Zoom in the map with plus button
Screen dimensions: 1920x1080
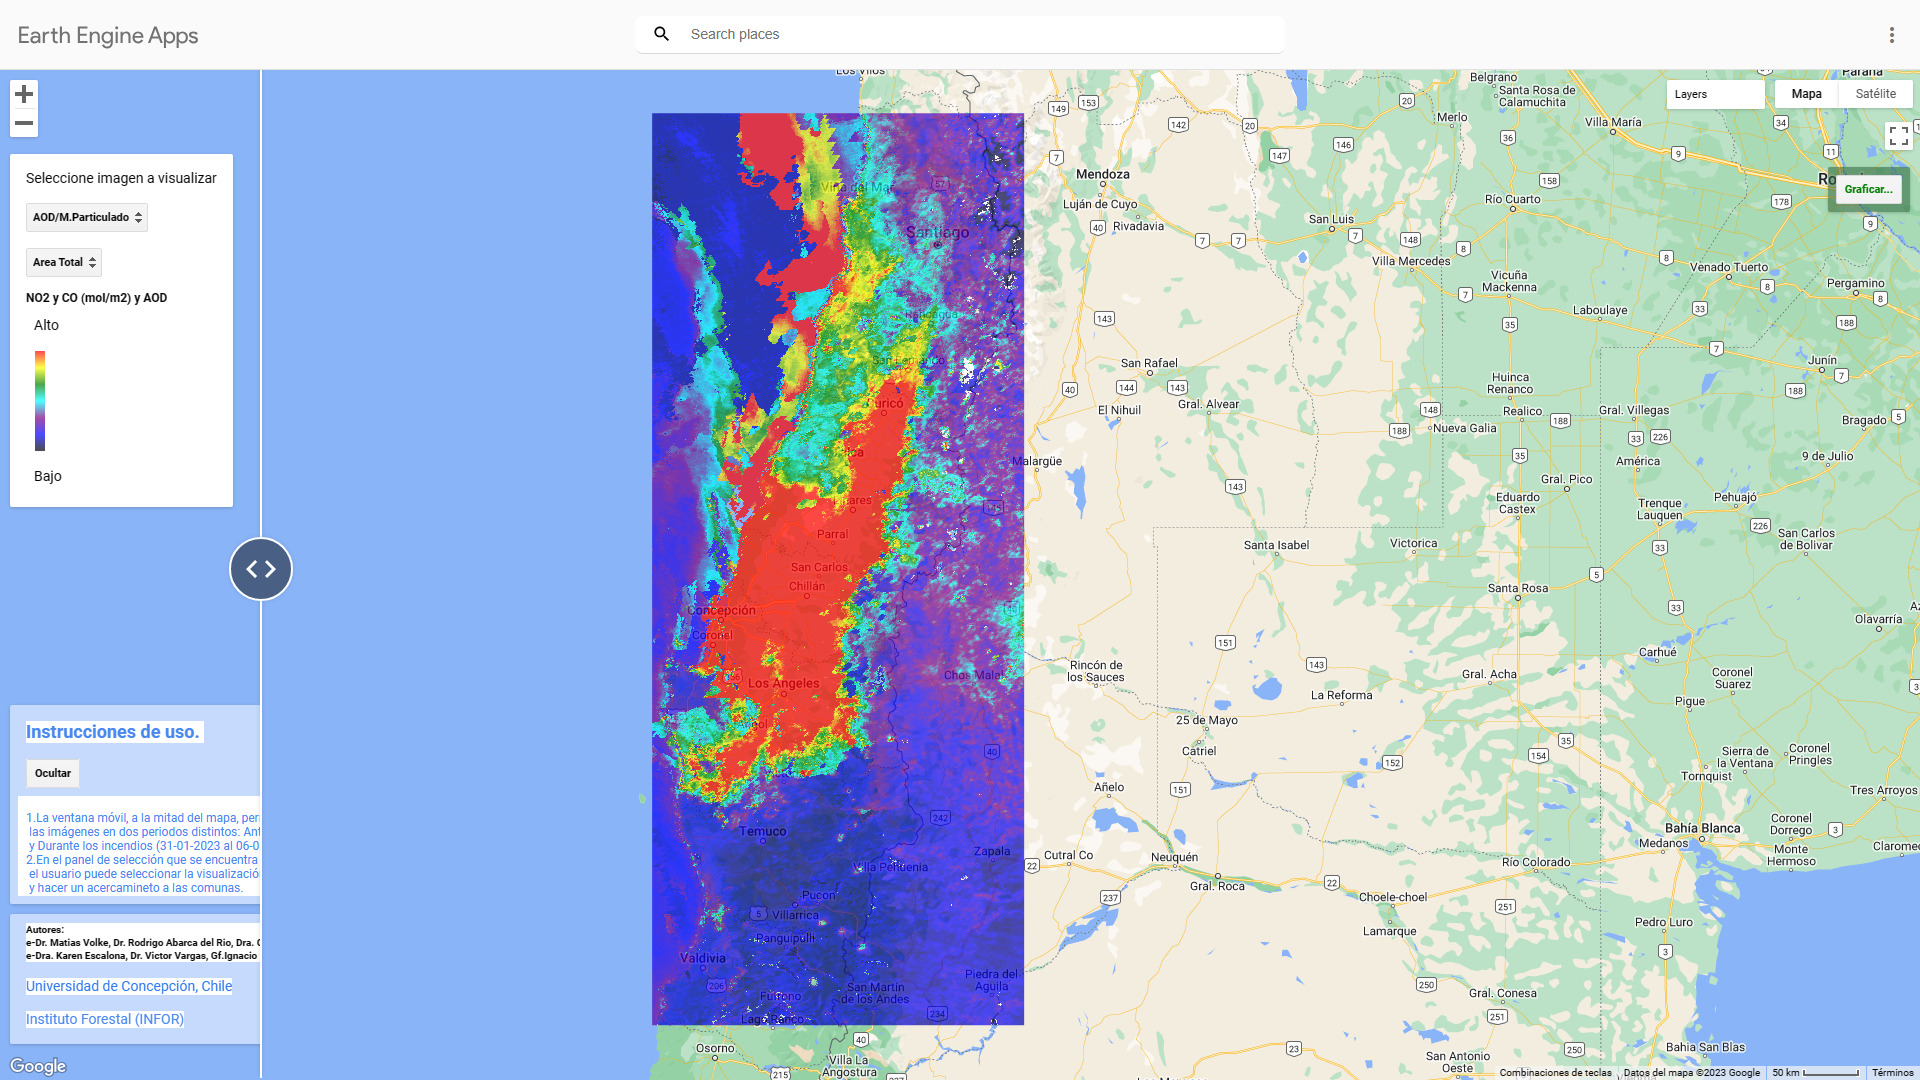click(x=24, y=94)
